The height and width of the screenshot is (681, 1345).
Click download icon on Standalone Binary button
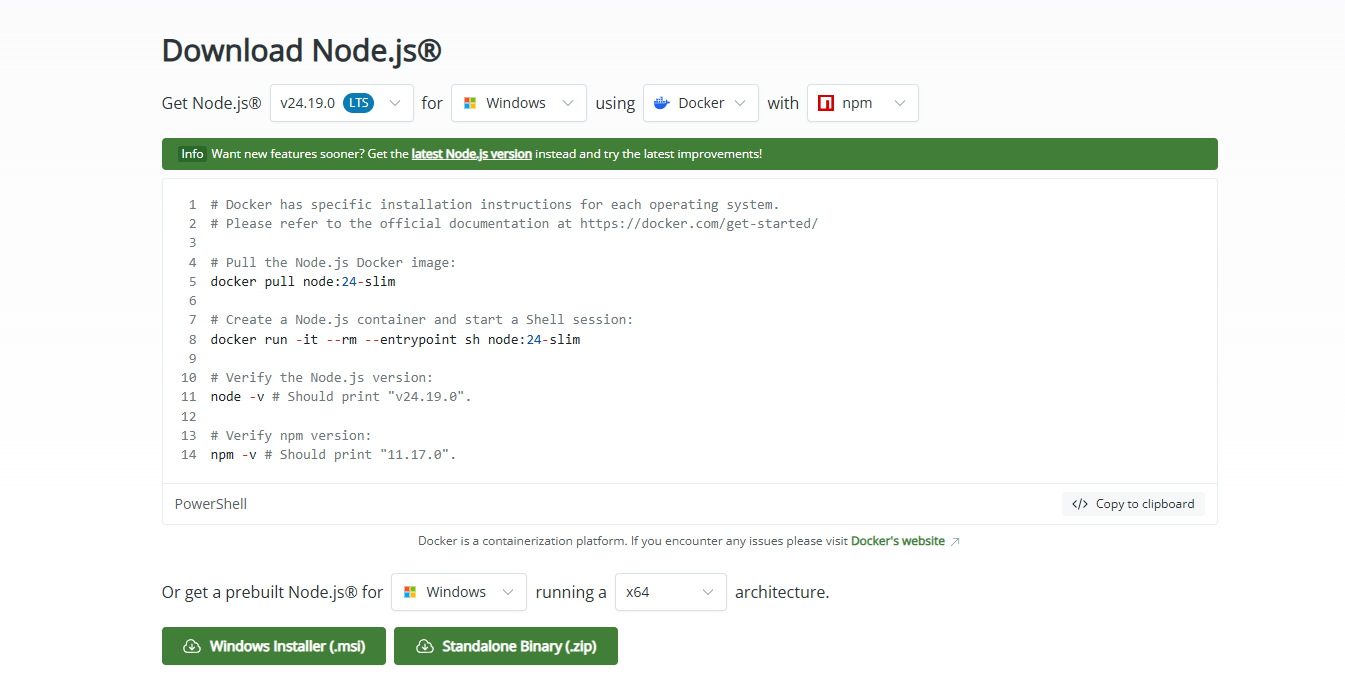425,646
